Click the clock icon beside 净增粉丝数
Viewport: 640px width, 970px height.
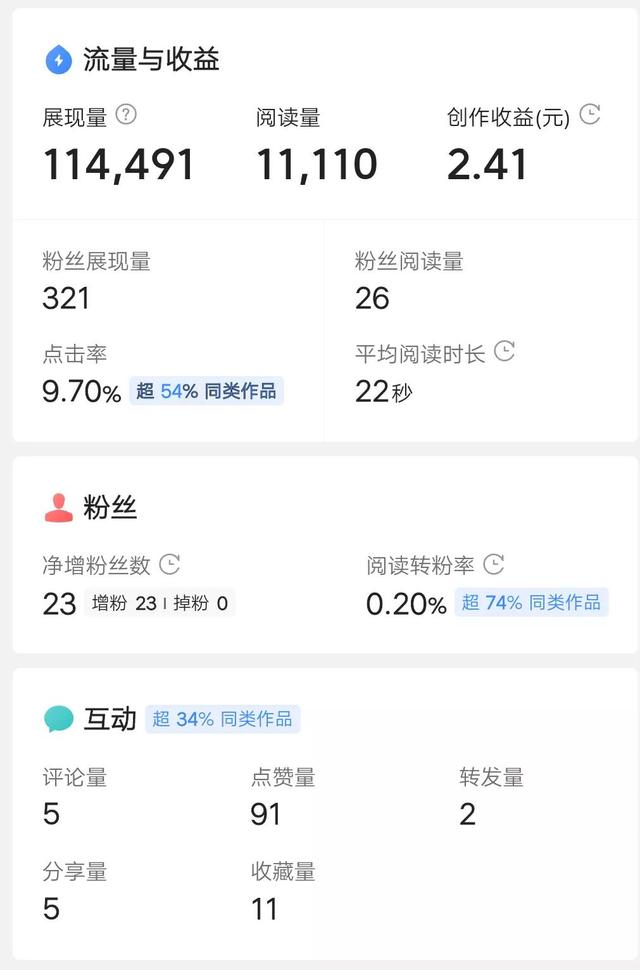pyautogui.click(x=170, y=565)
